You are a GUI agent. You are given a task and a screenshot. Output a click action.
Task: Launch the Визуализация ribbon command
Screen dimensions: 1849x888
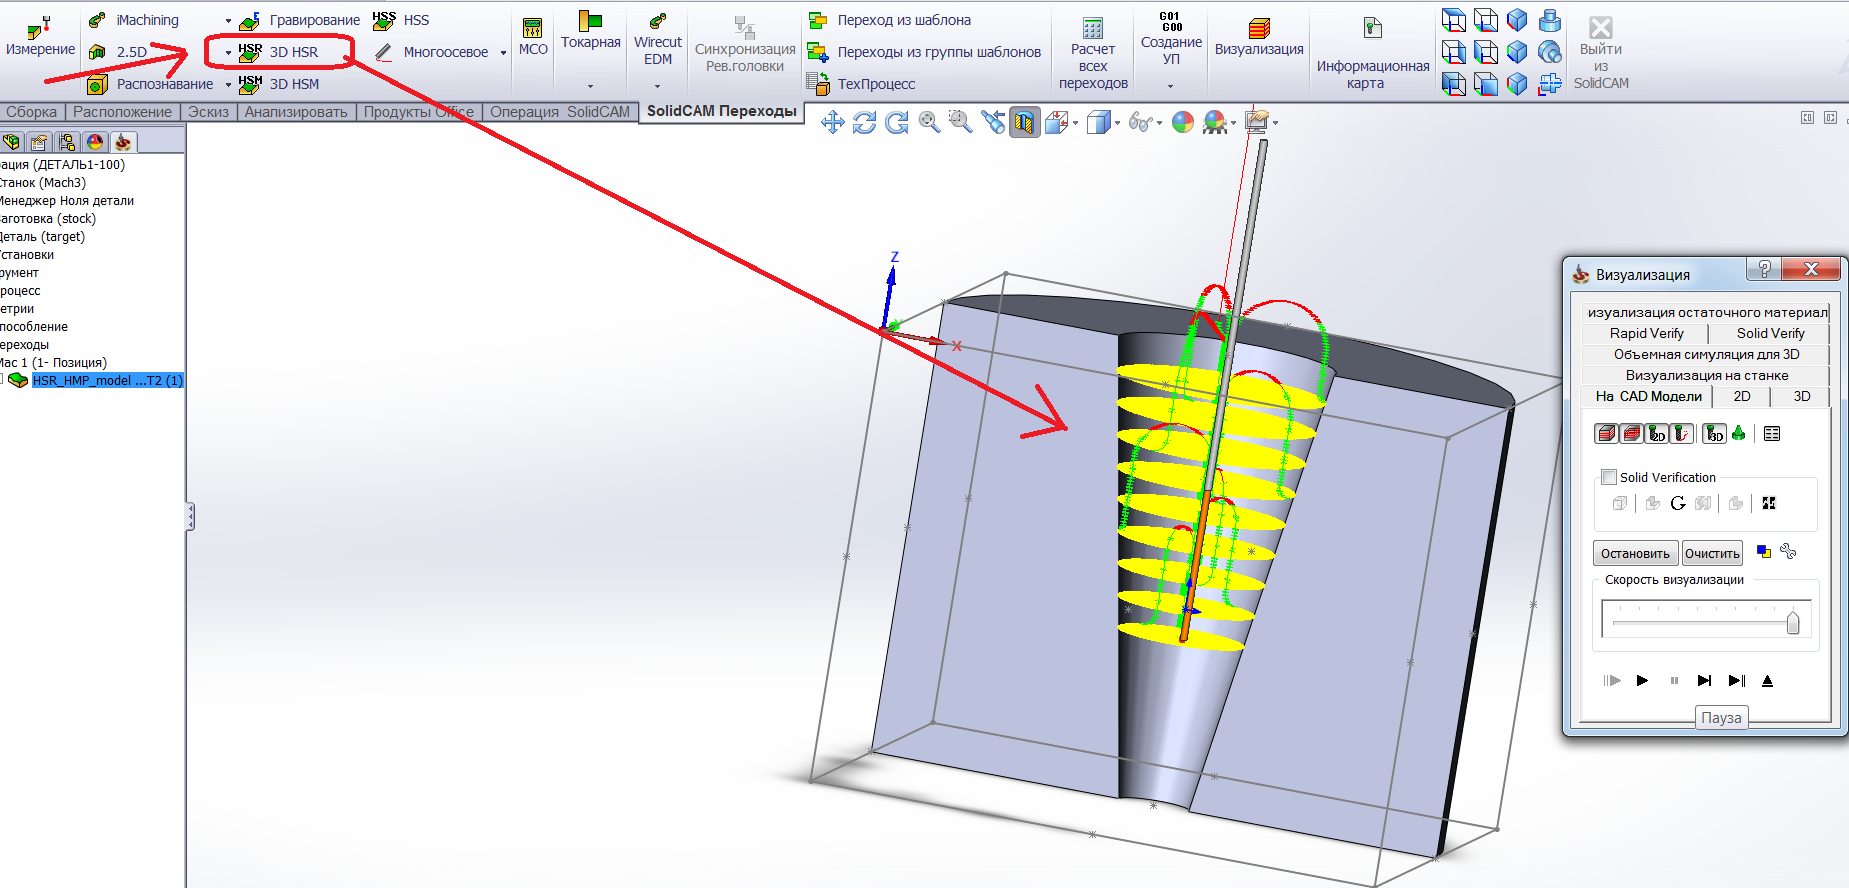coord(1259,38)
